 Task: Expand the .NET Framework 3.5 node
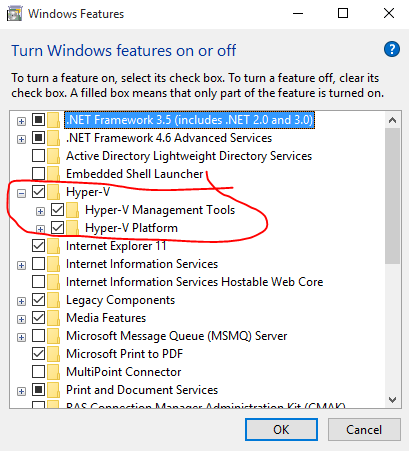pos(21,121)
